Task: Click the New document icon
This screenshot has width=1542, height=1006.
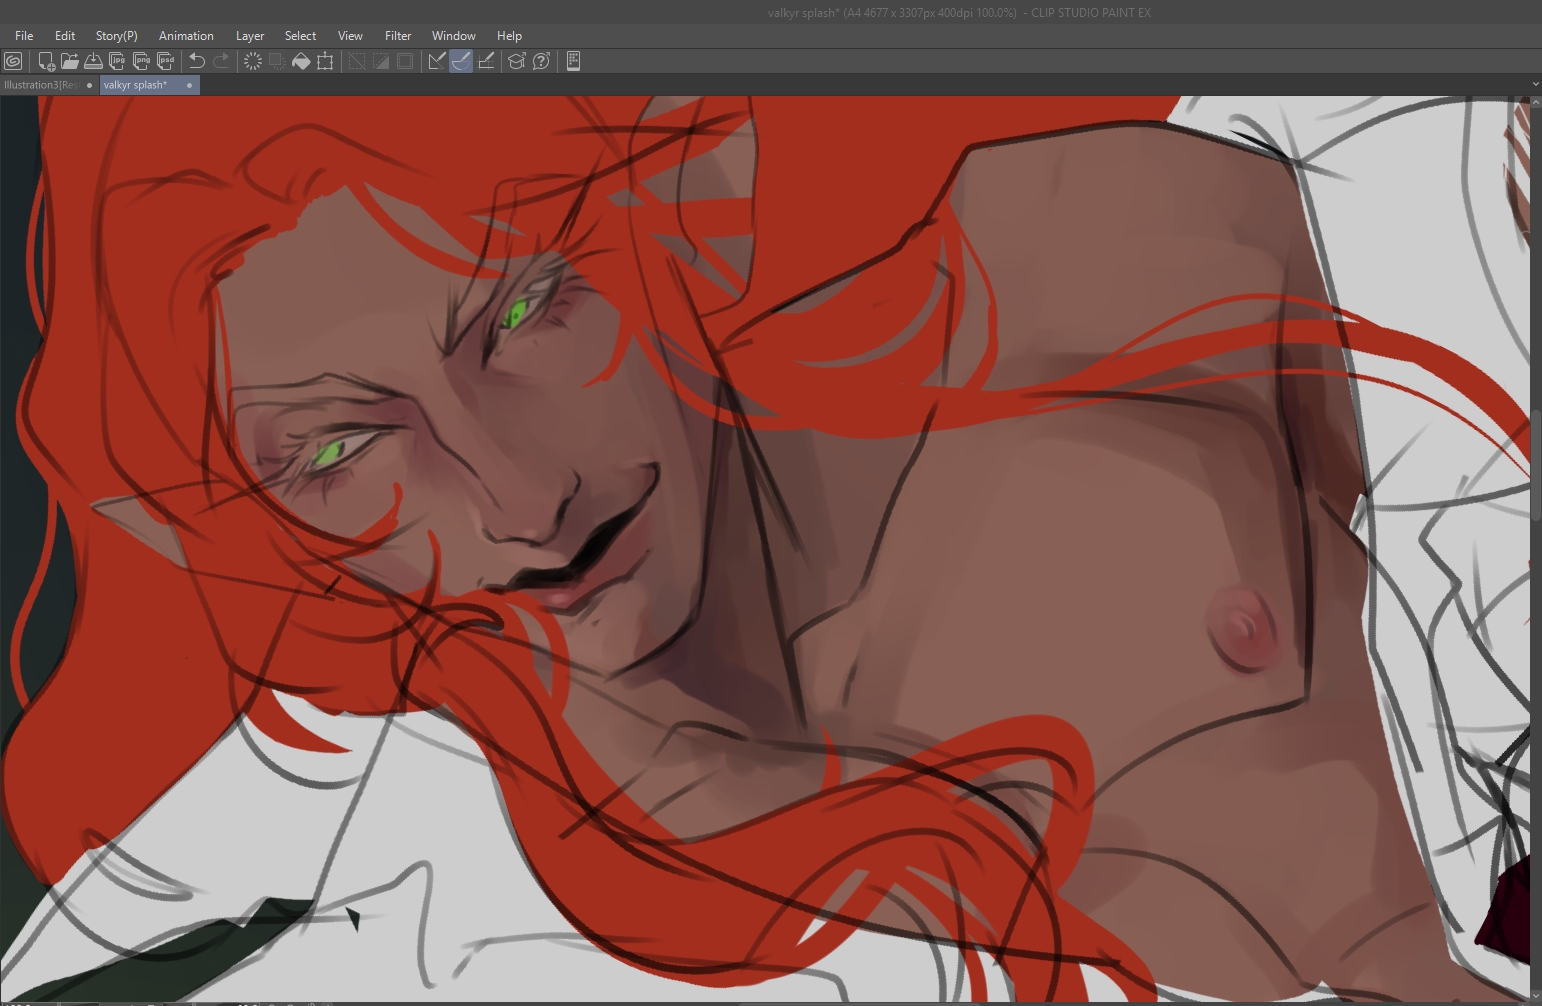Action: click(x=46, y=61)
